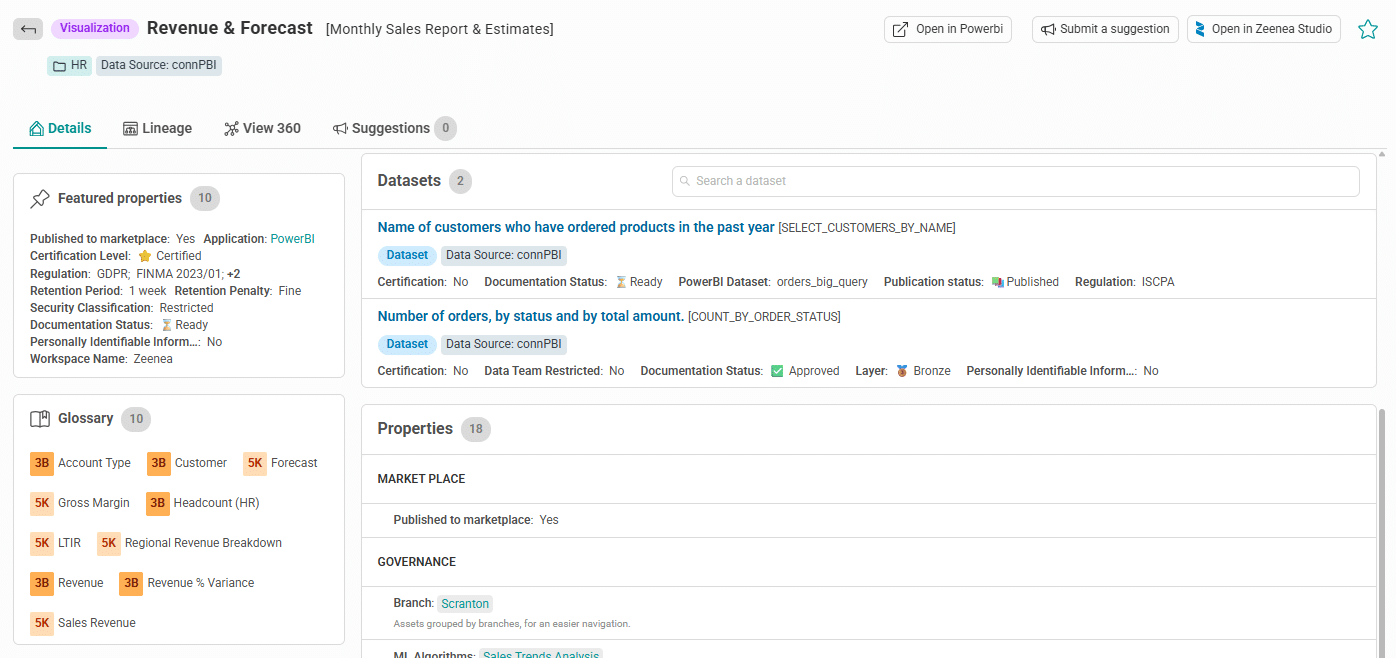Click the back arrow icon
The image size is (1396, 658).
(28, 29)
